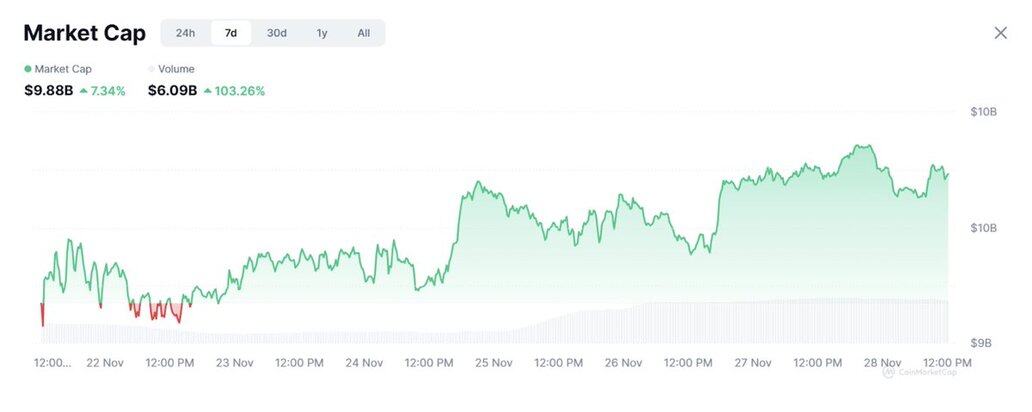Click the 28 Nov x-axis date label
1032x412 pixels.
[883, 363]
